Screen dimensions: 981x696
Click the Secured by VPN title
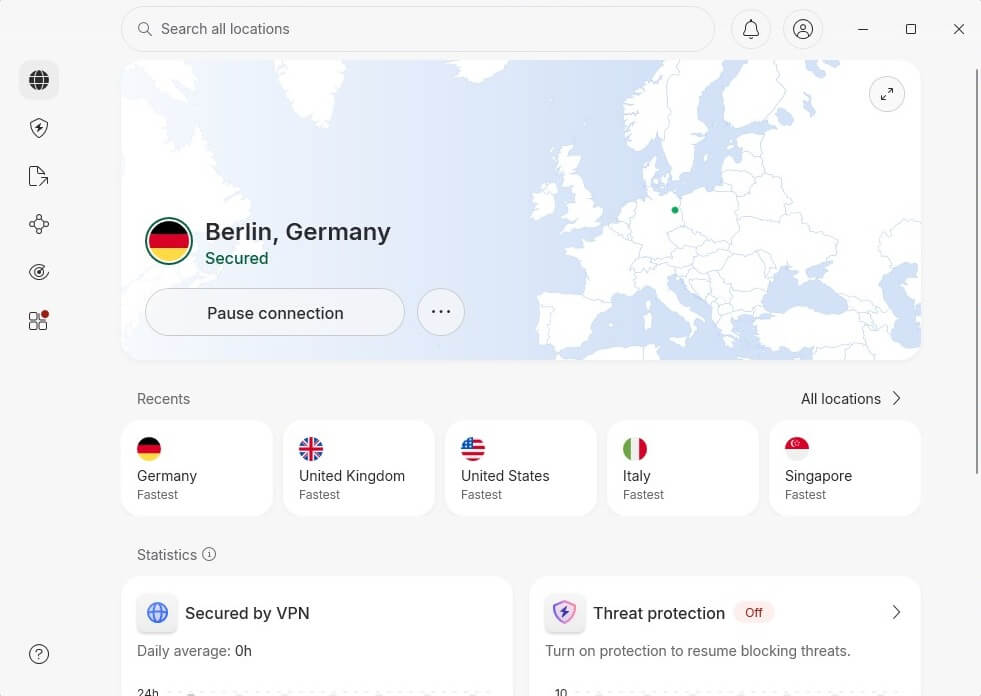(x=247, y=613)
